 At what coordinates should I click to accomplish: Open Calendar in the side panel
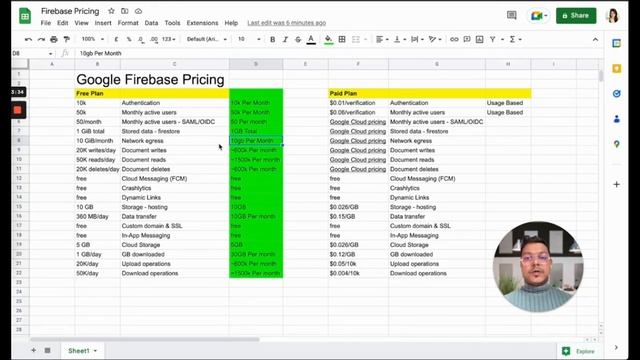(x=616, y=43)
